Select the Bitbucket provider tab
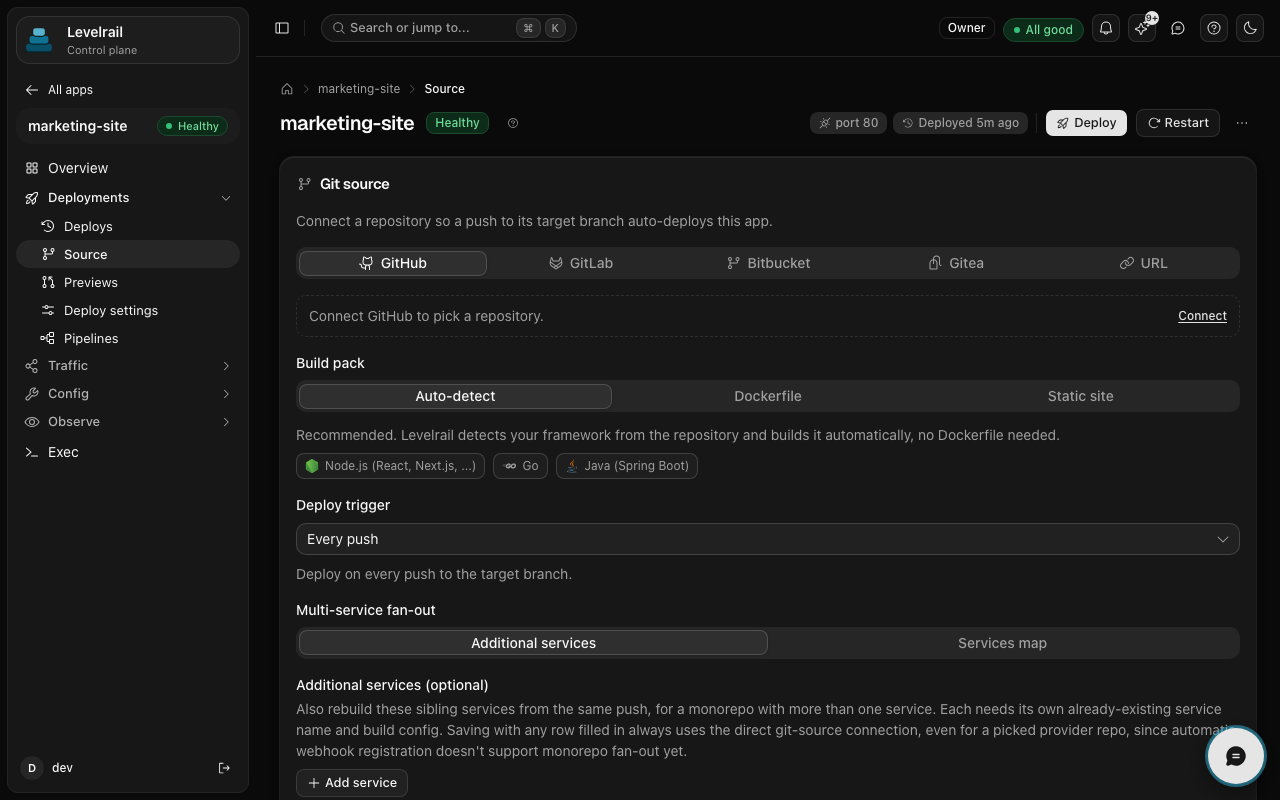Viewport: 1280px width, 800px height. pos(768,263)
